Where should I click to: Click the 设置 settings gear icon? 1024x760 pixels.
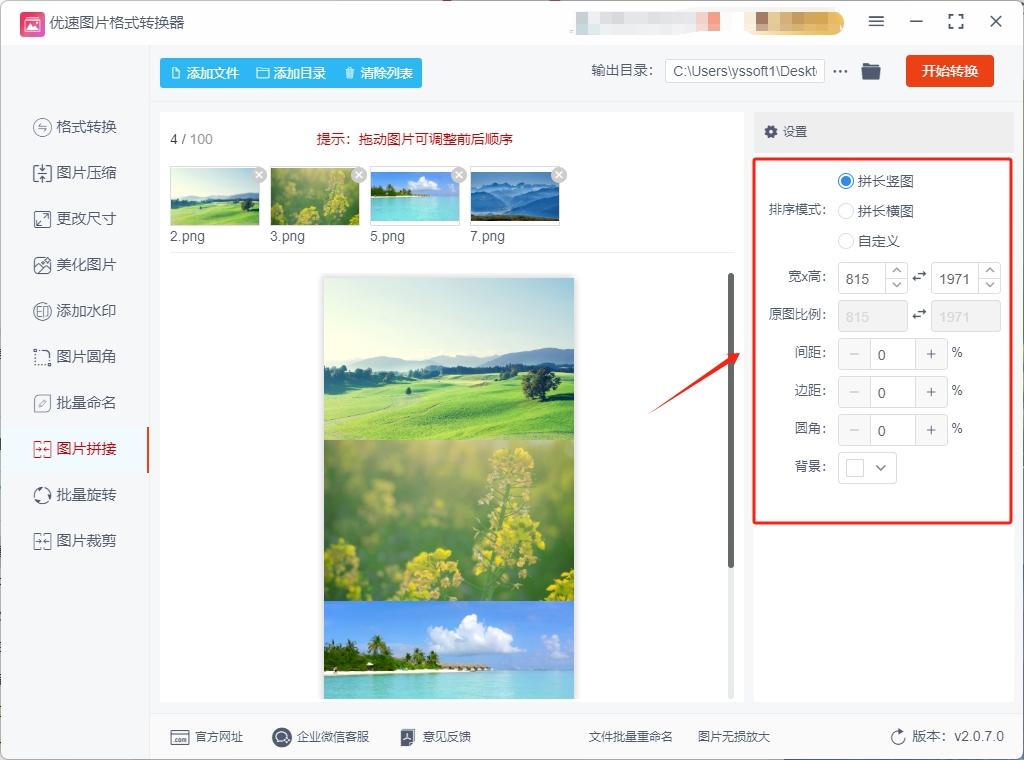771,132
